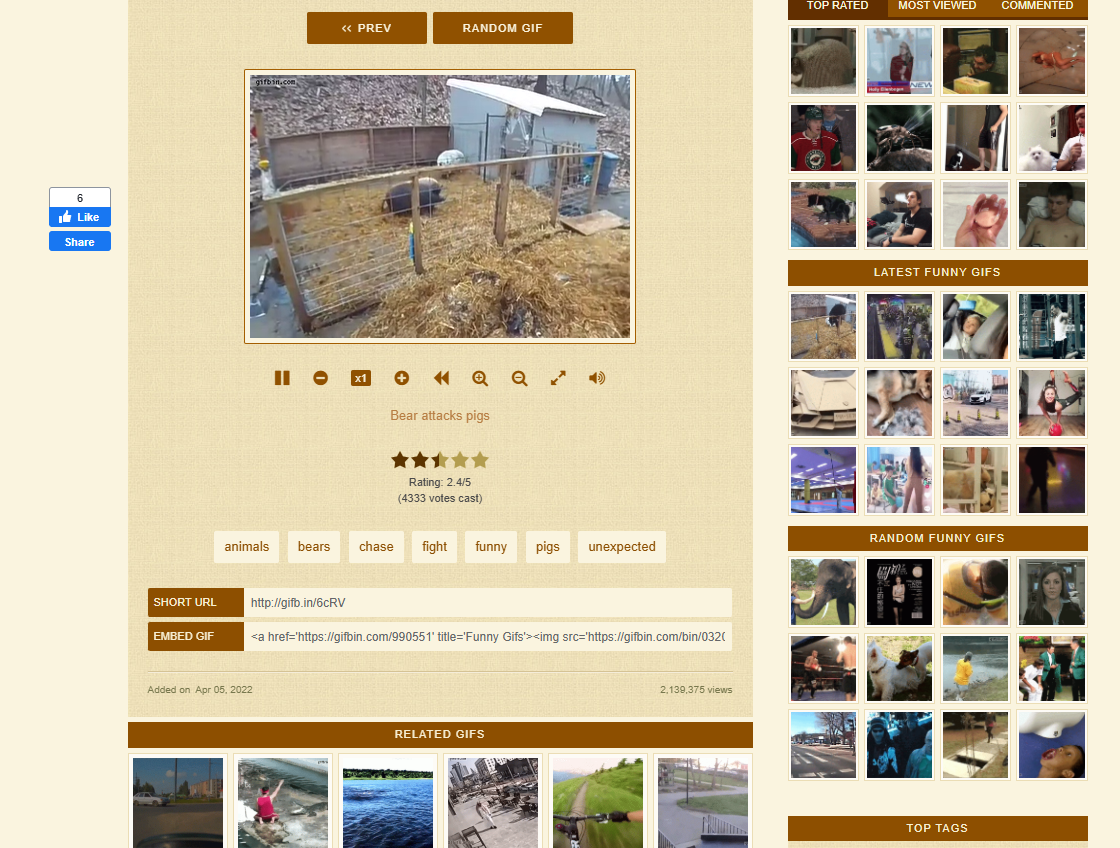
Task: Increase GIF speed with plus icon
Action: click(x=401, y=378)
